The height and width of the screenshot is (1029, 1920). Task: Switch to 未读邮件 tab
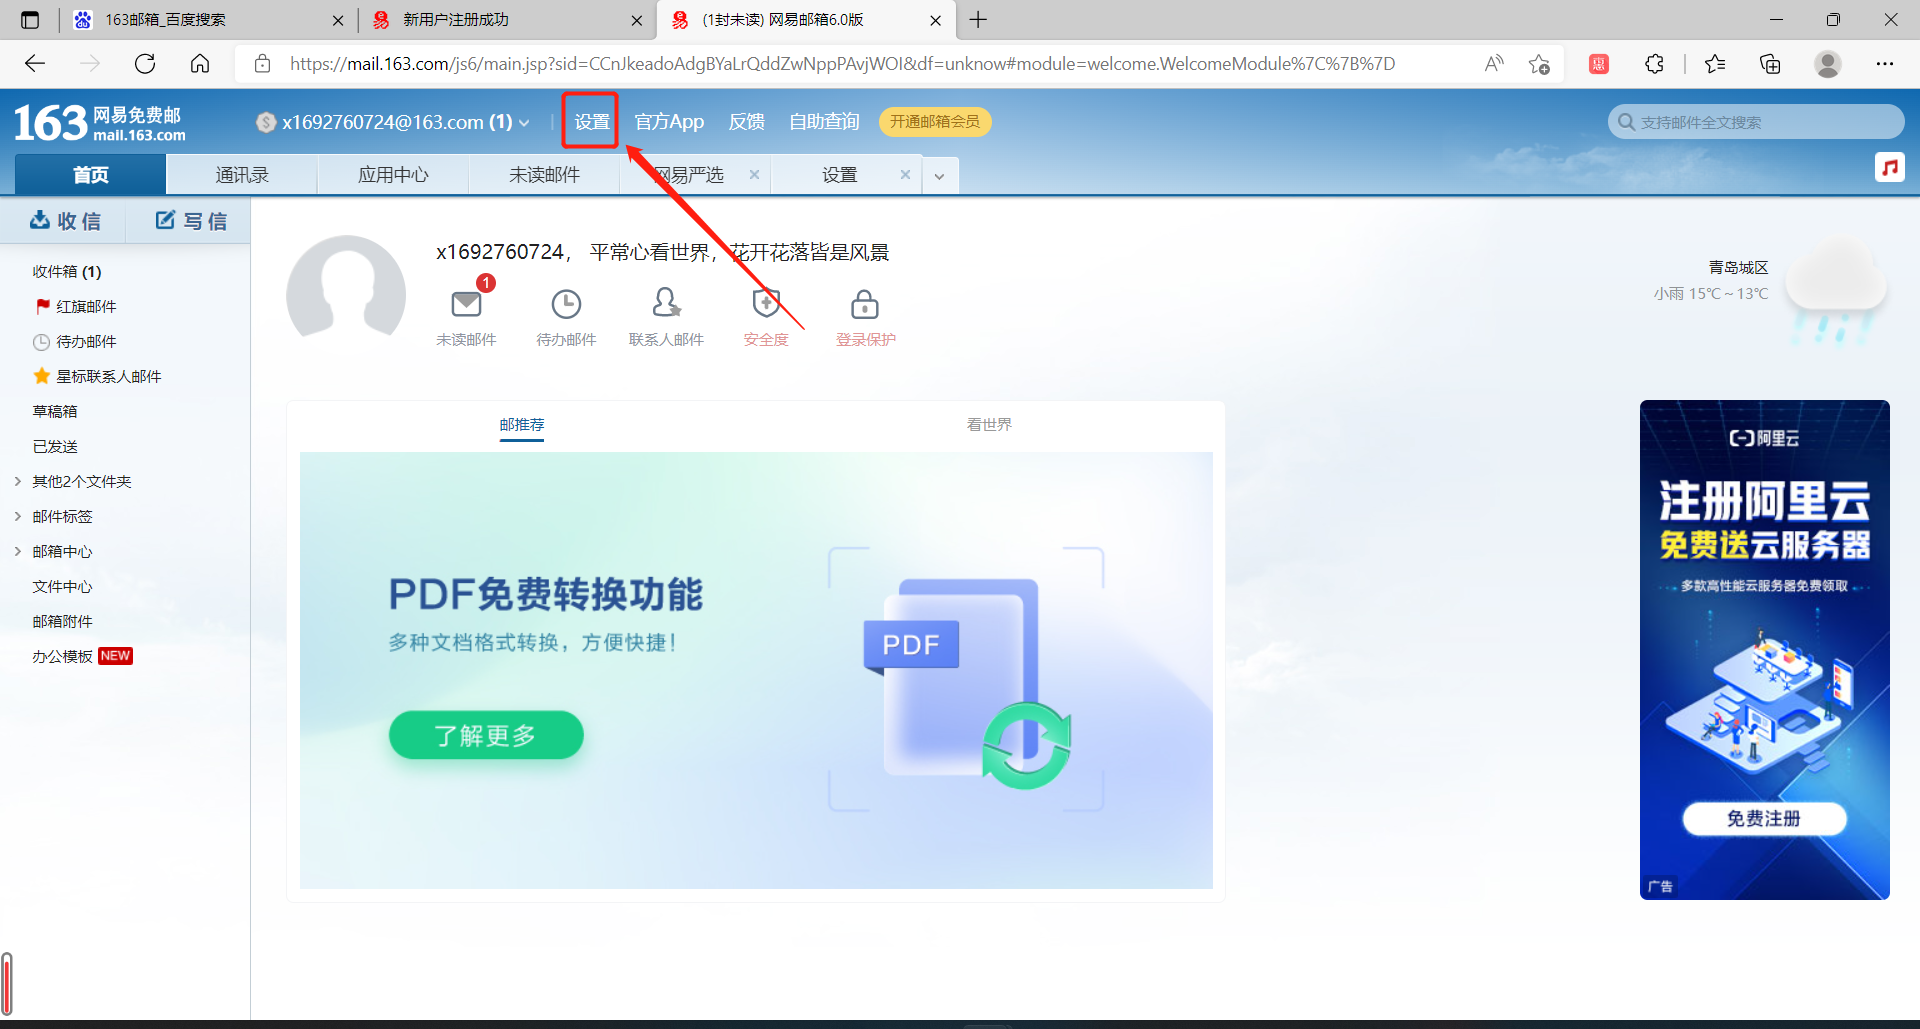pyautogui.click(x=544, y=175)
